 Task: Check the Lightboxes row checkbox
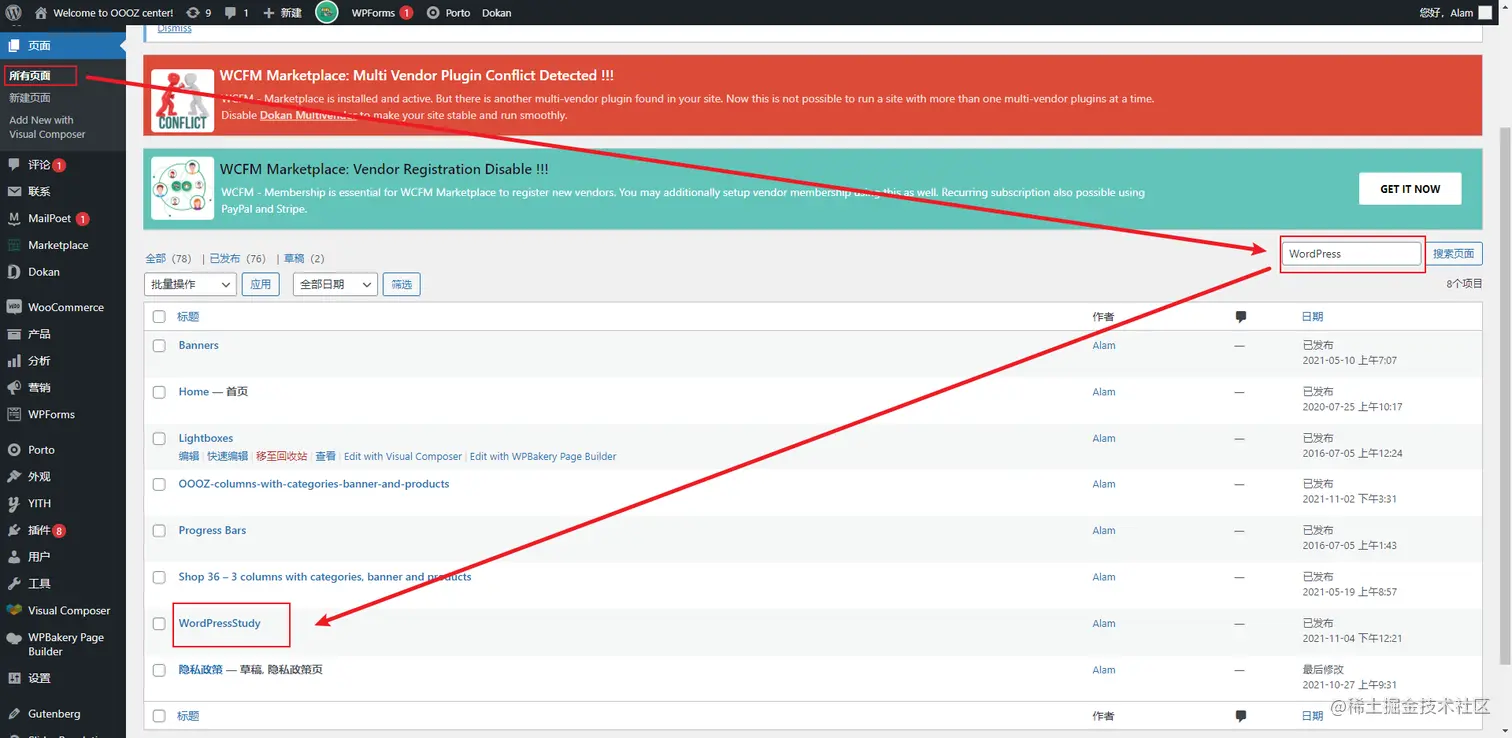[159, 439]
